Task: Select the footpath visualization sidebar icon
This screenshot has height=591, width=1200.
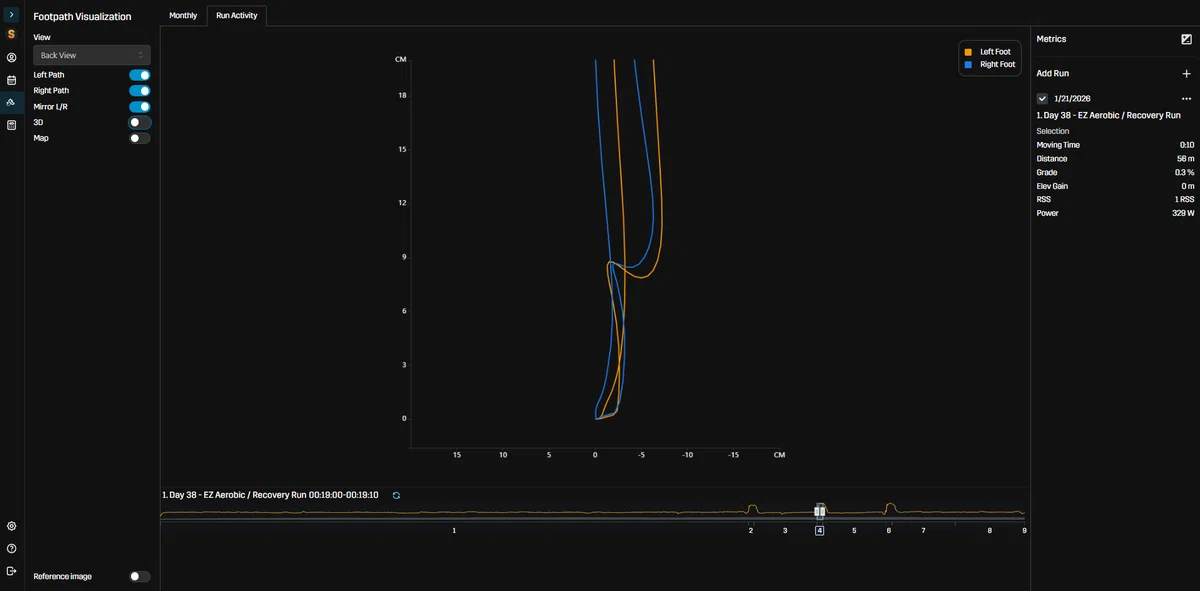Action: [12, 102]
